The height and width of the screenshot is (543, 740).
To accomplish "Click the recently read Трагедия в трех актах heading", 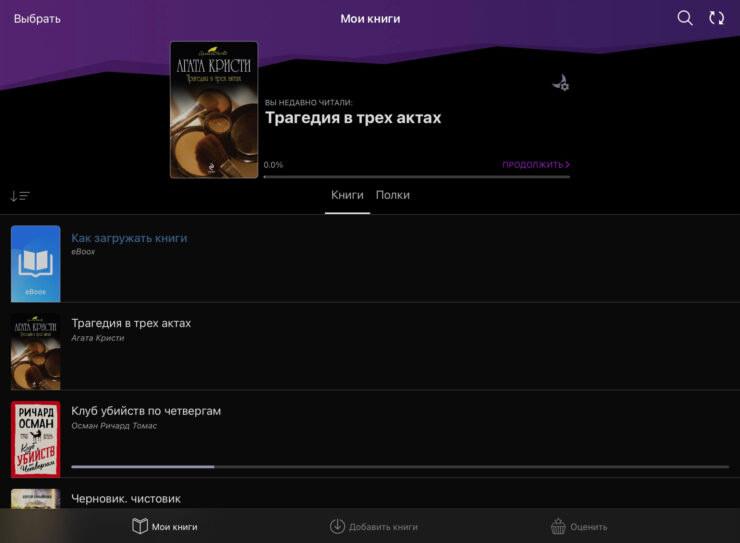I will coord(353,117).
